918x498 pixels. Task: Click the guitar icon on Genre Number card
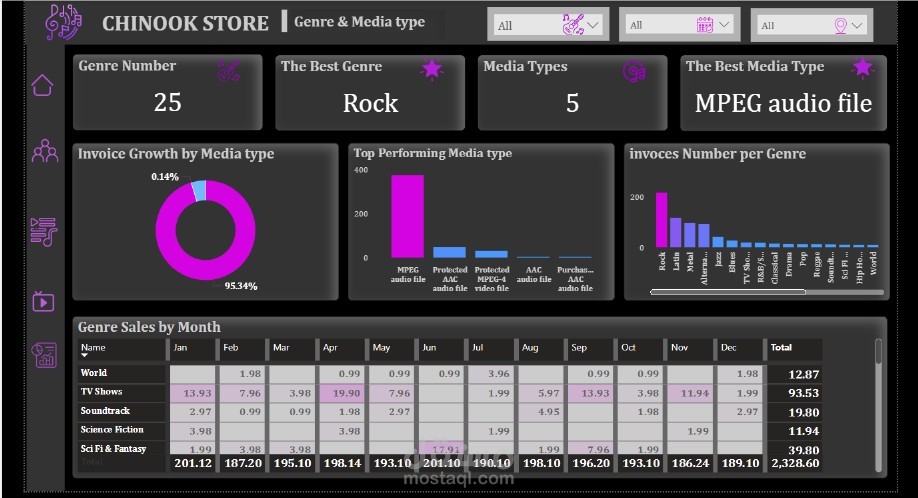pyautogui.click(x=228, y=71)
